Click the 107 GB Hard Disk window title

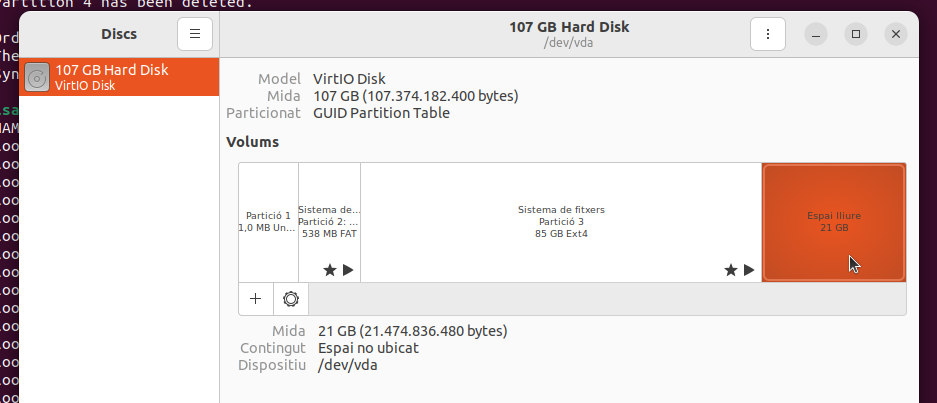tap(569, 27)
